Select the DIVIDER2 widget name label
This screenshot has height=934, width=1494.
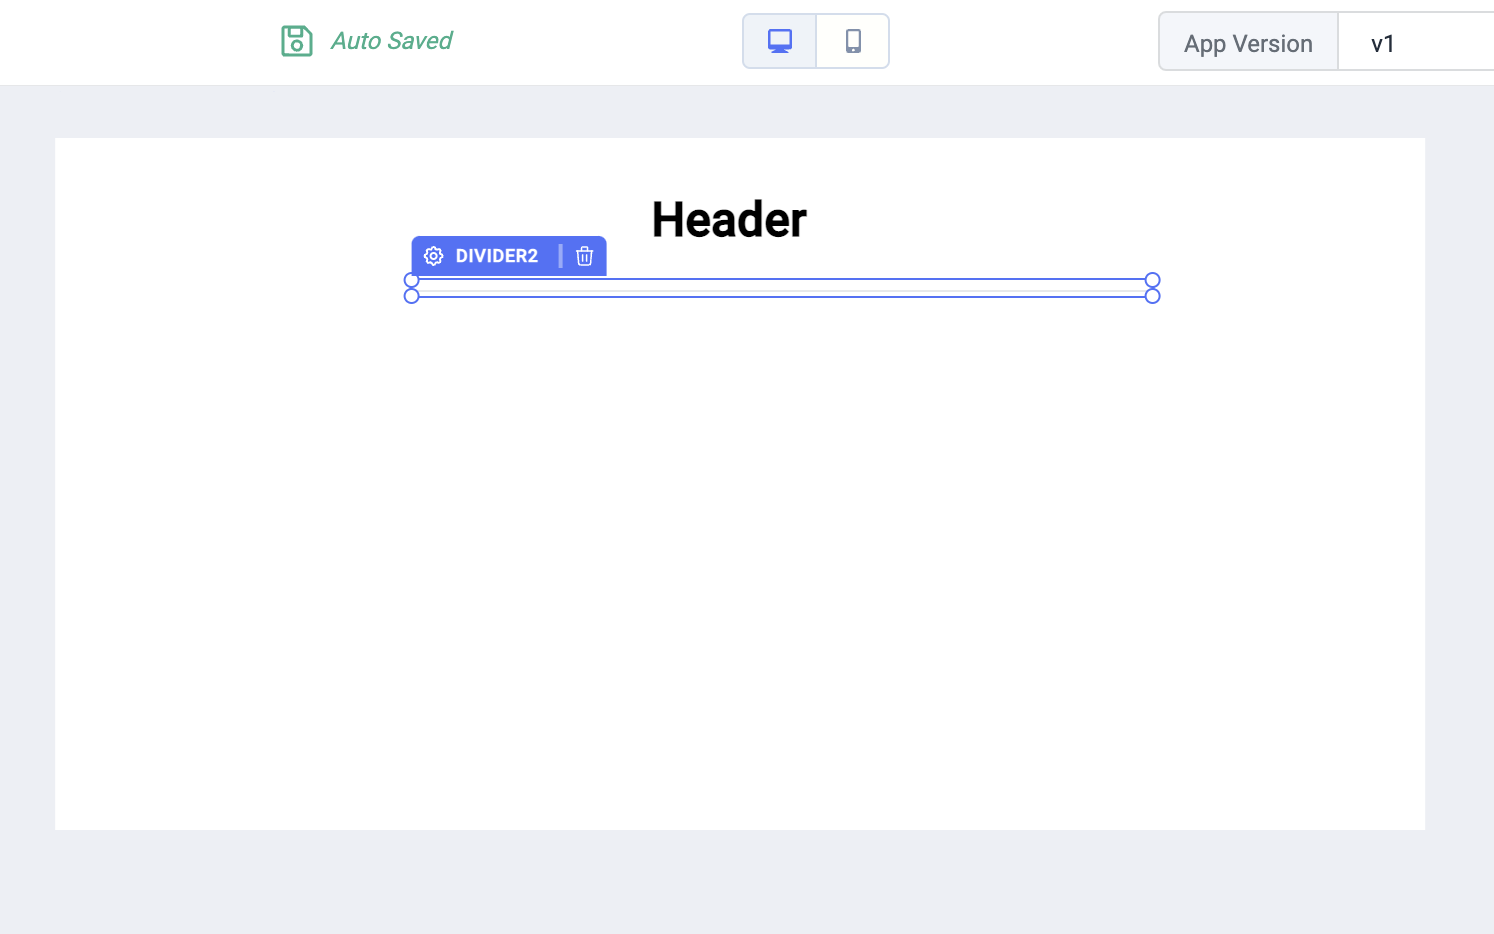[496, 256]
